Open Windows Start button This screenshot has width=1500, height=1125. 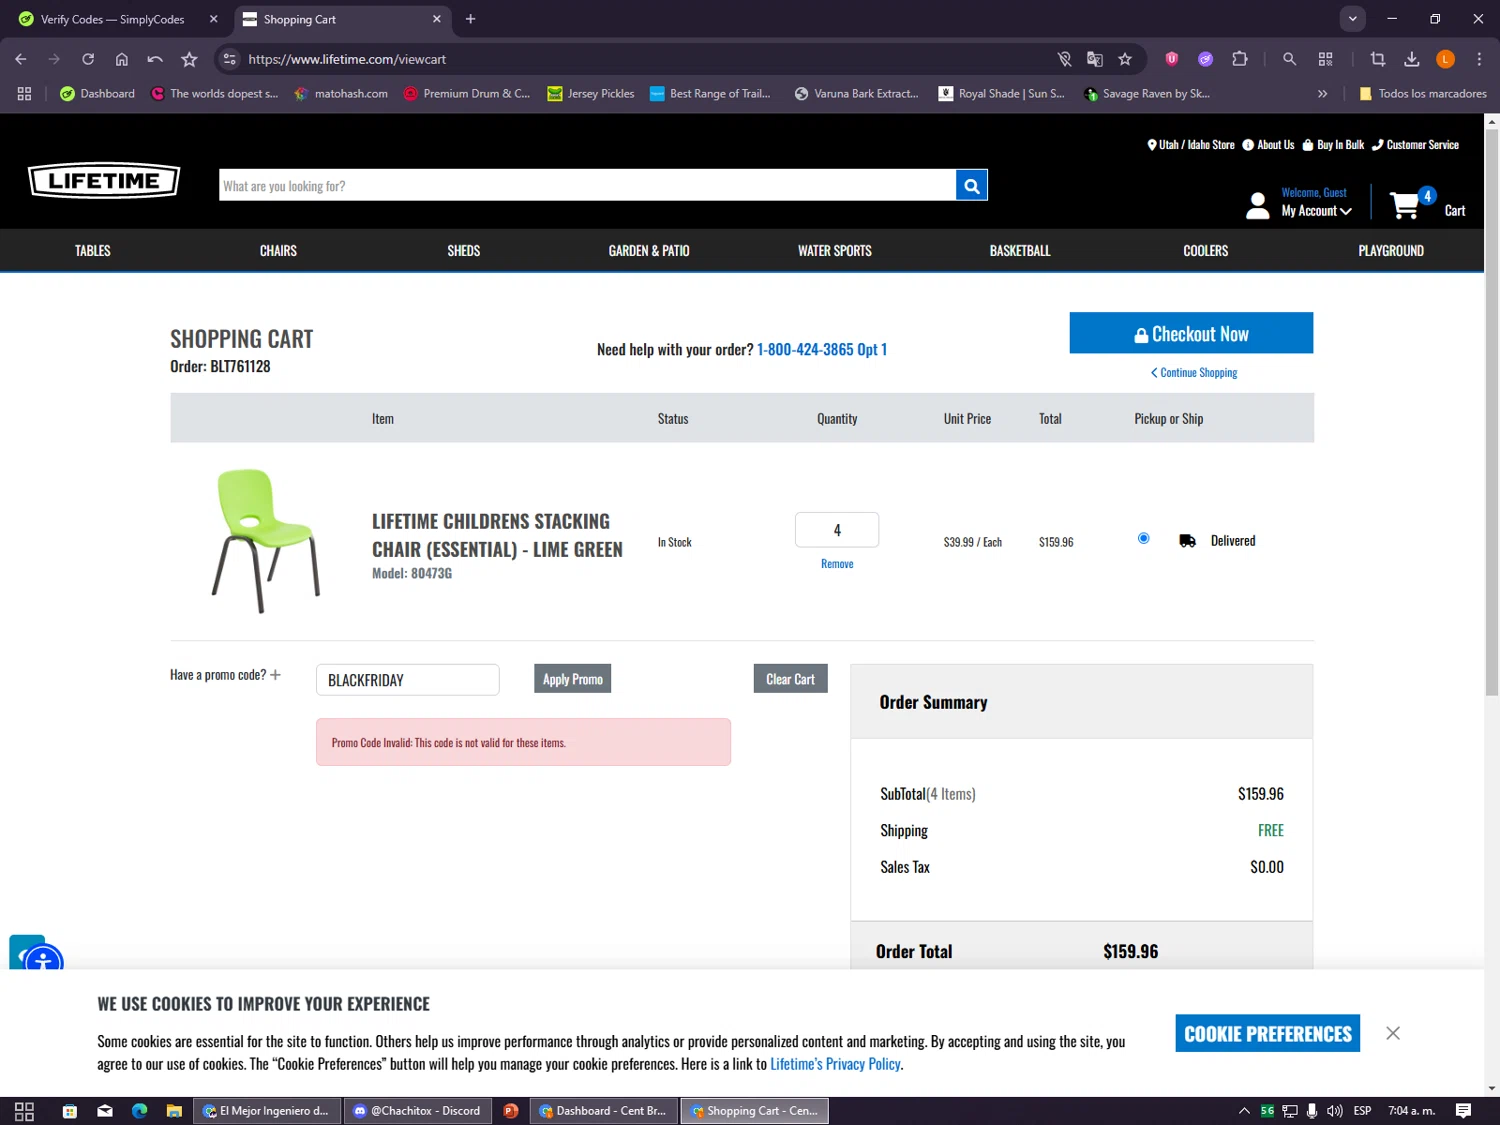[x=25, y=1111]
